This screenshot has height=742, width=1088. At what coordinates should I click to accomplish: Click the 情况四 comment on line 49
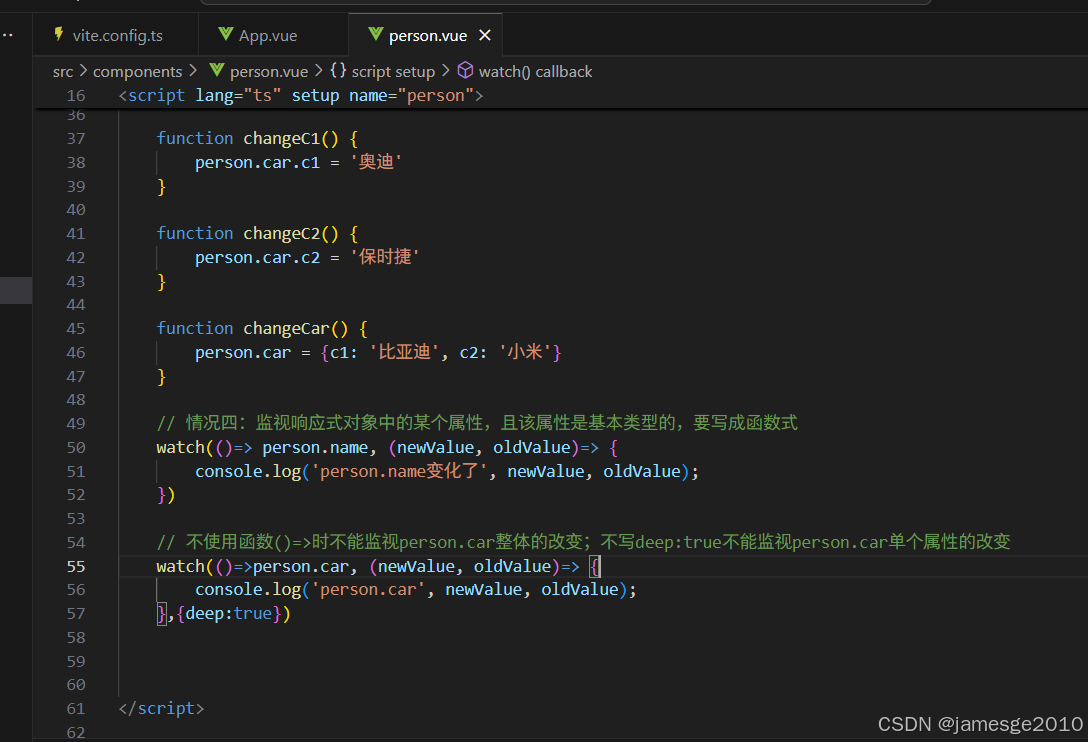477,423
